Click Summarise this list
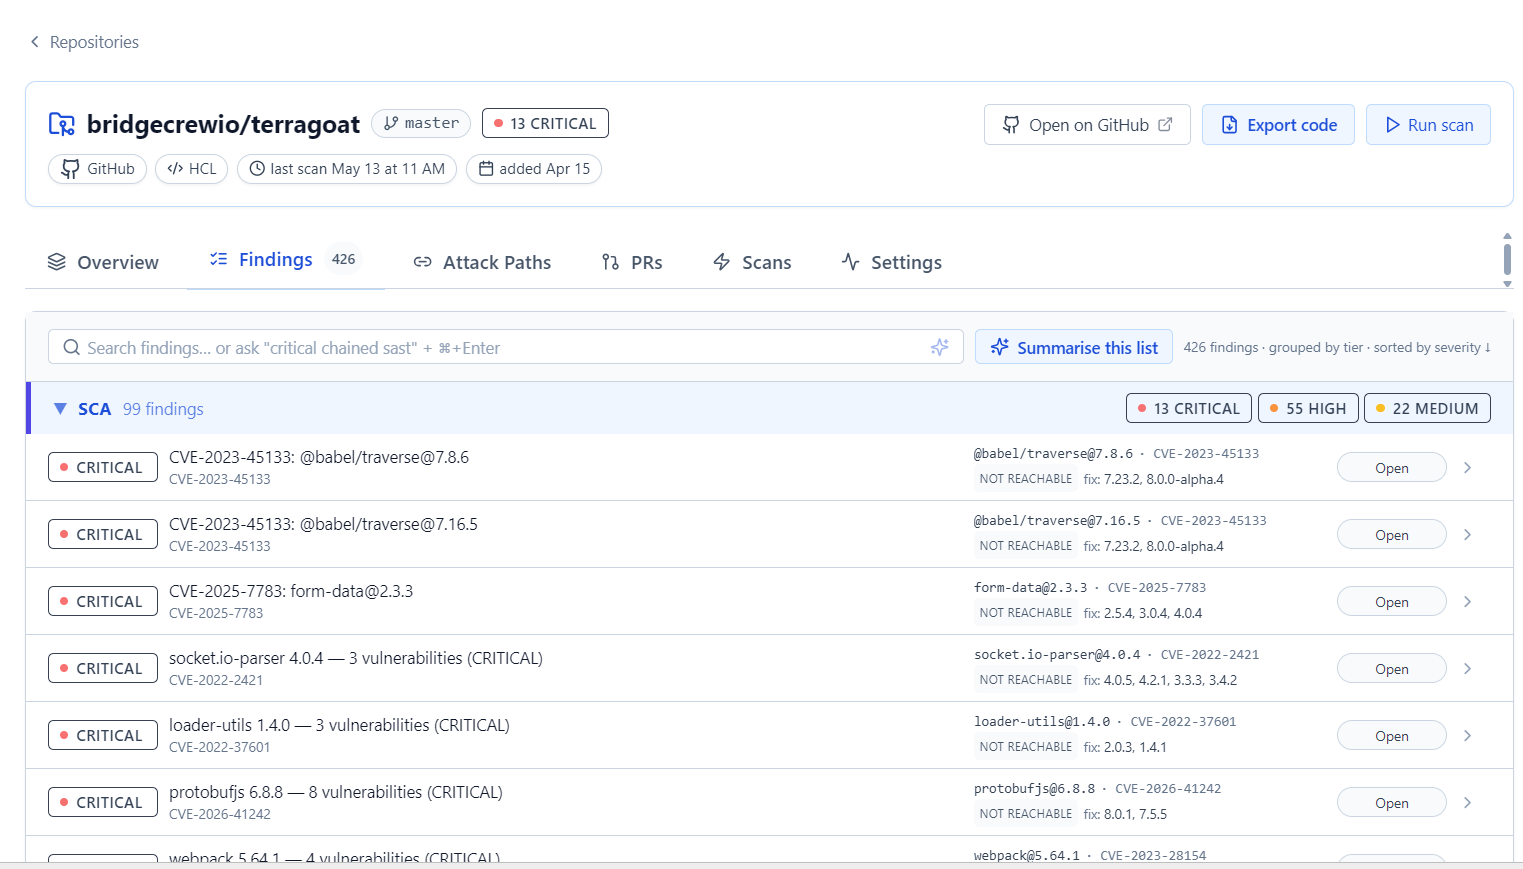The height and width of the screenshot is (869, 1523). point(1074,347)
